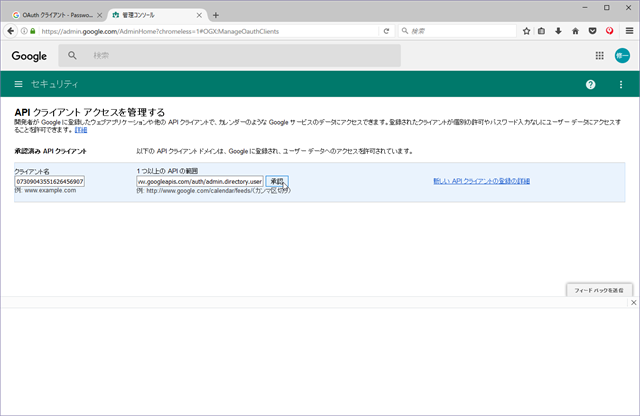
Task: Open a new browser tab
Action: click(x=216, y=15)
